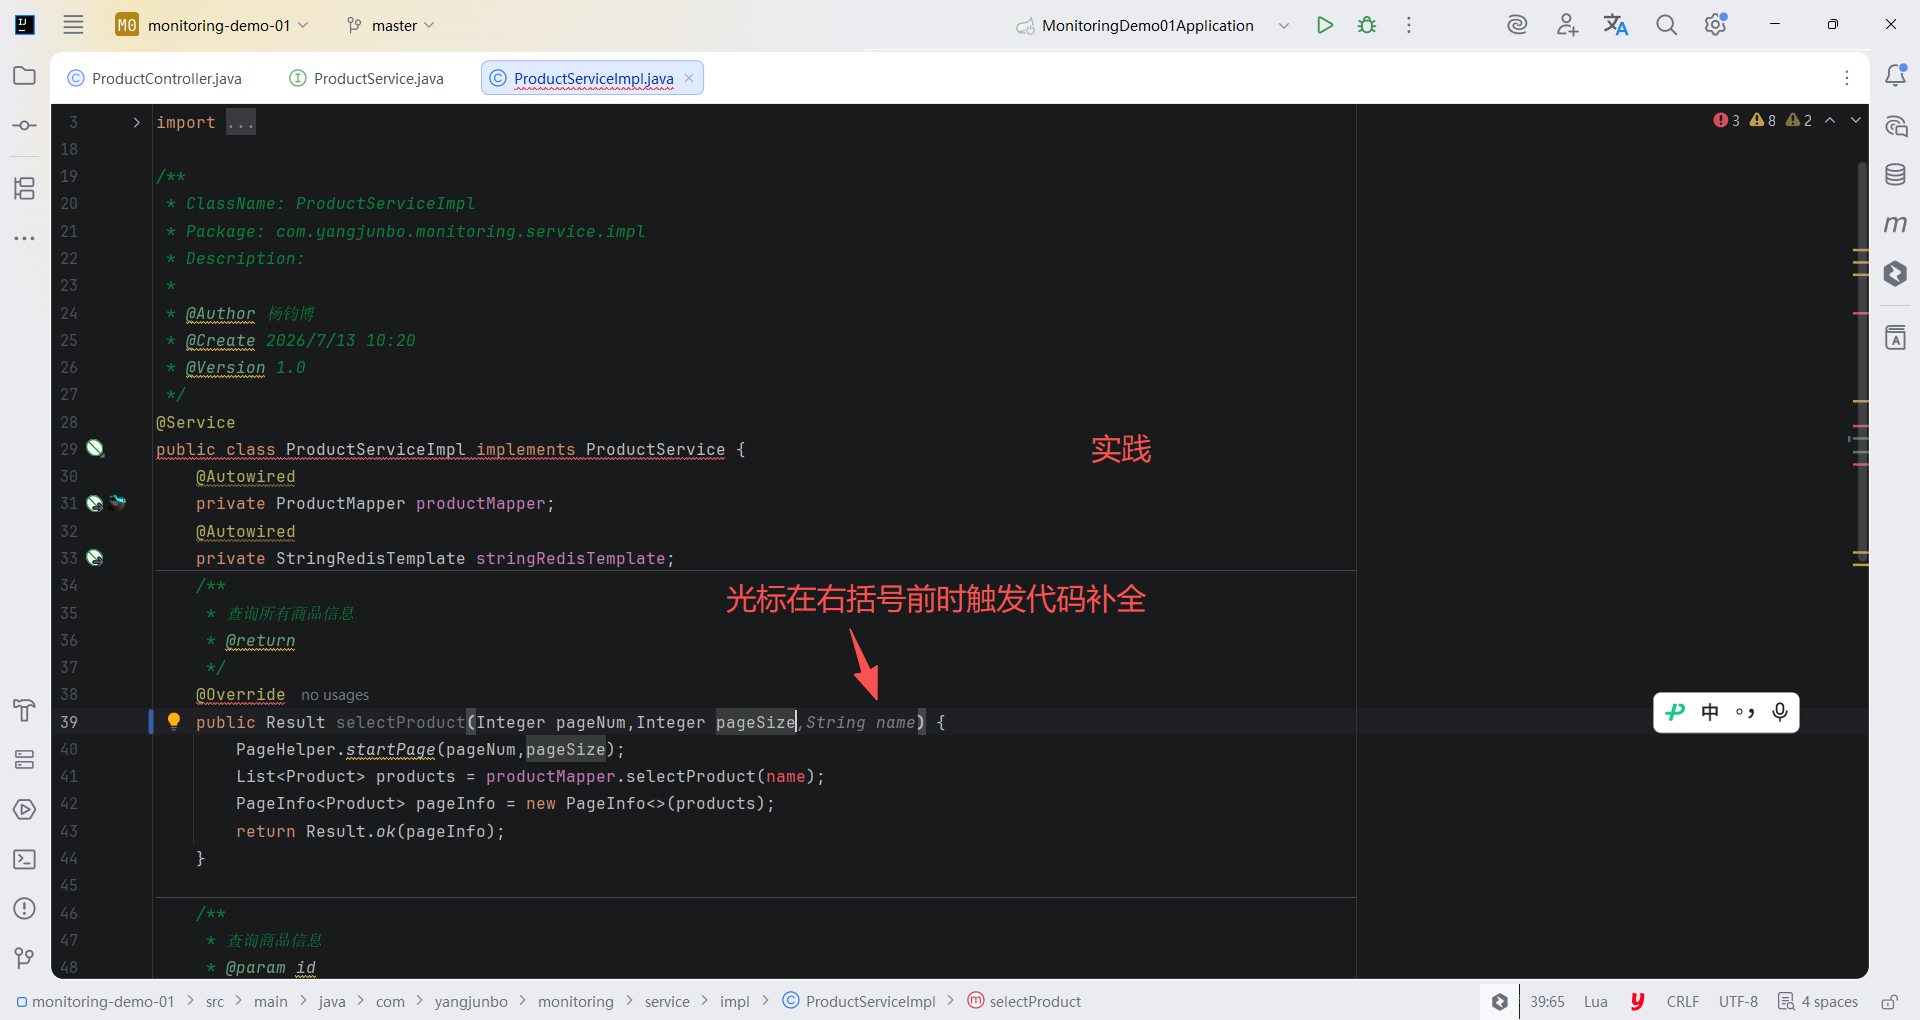Click the no usages inlay hint
The width and height of the screenshot is (1920, 1020).
tap(335, 695)
